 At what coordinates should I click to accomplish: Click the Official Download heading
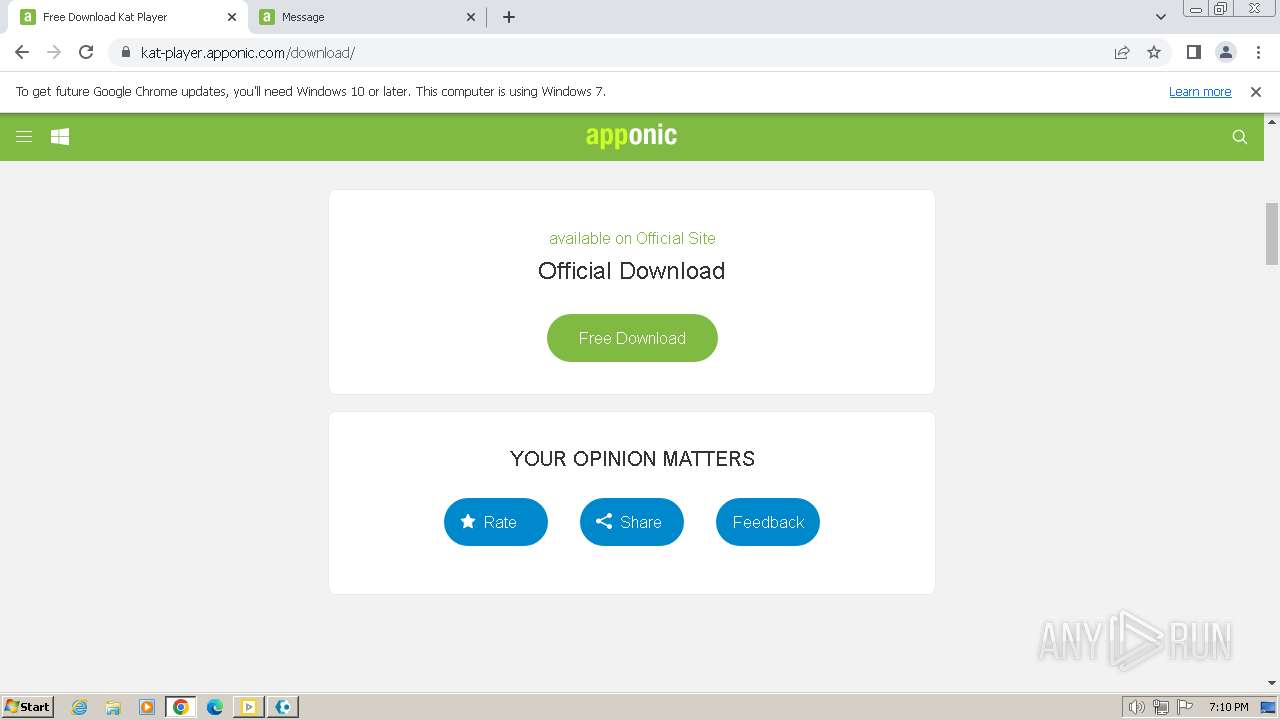point(631,271)
